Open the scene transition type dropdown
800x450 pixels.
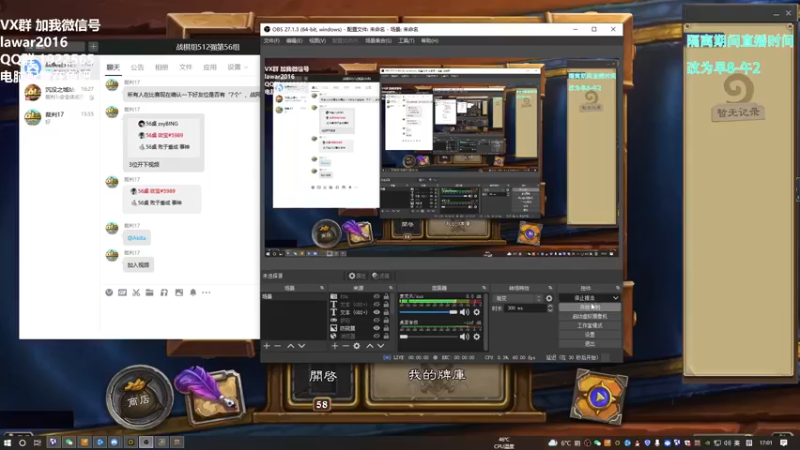pos(517,298)
